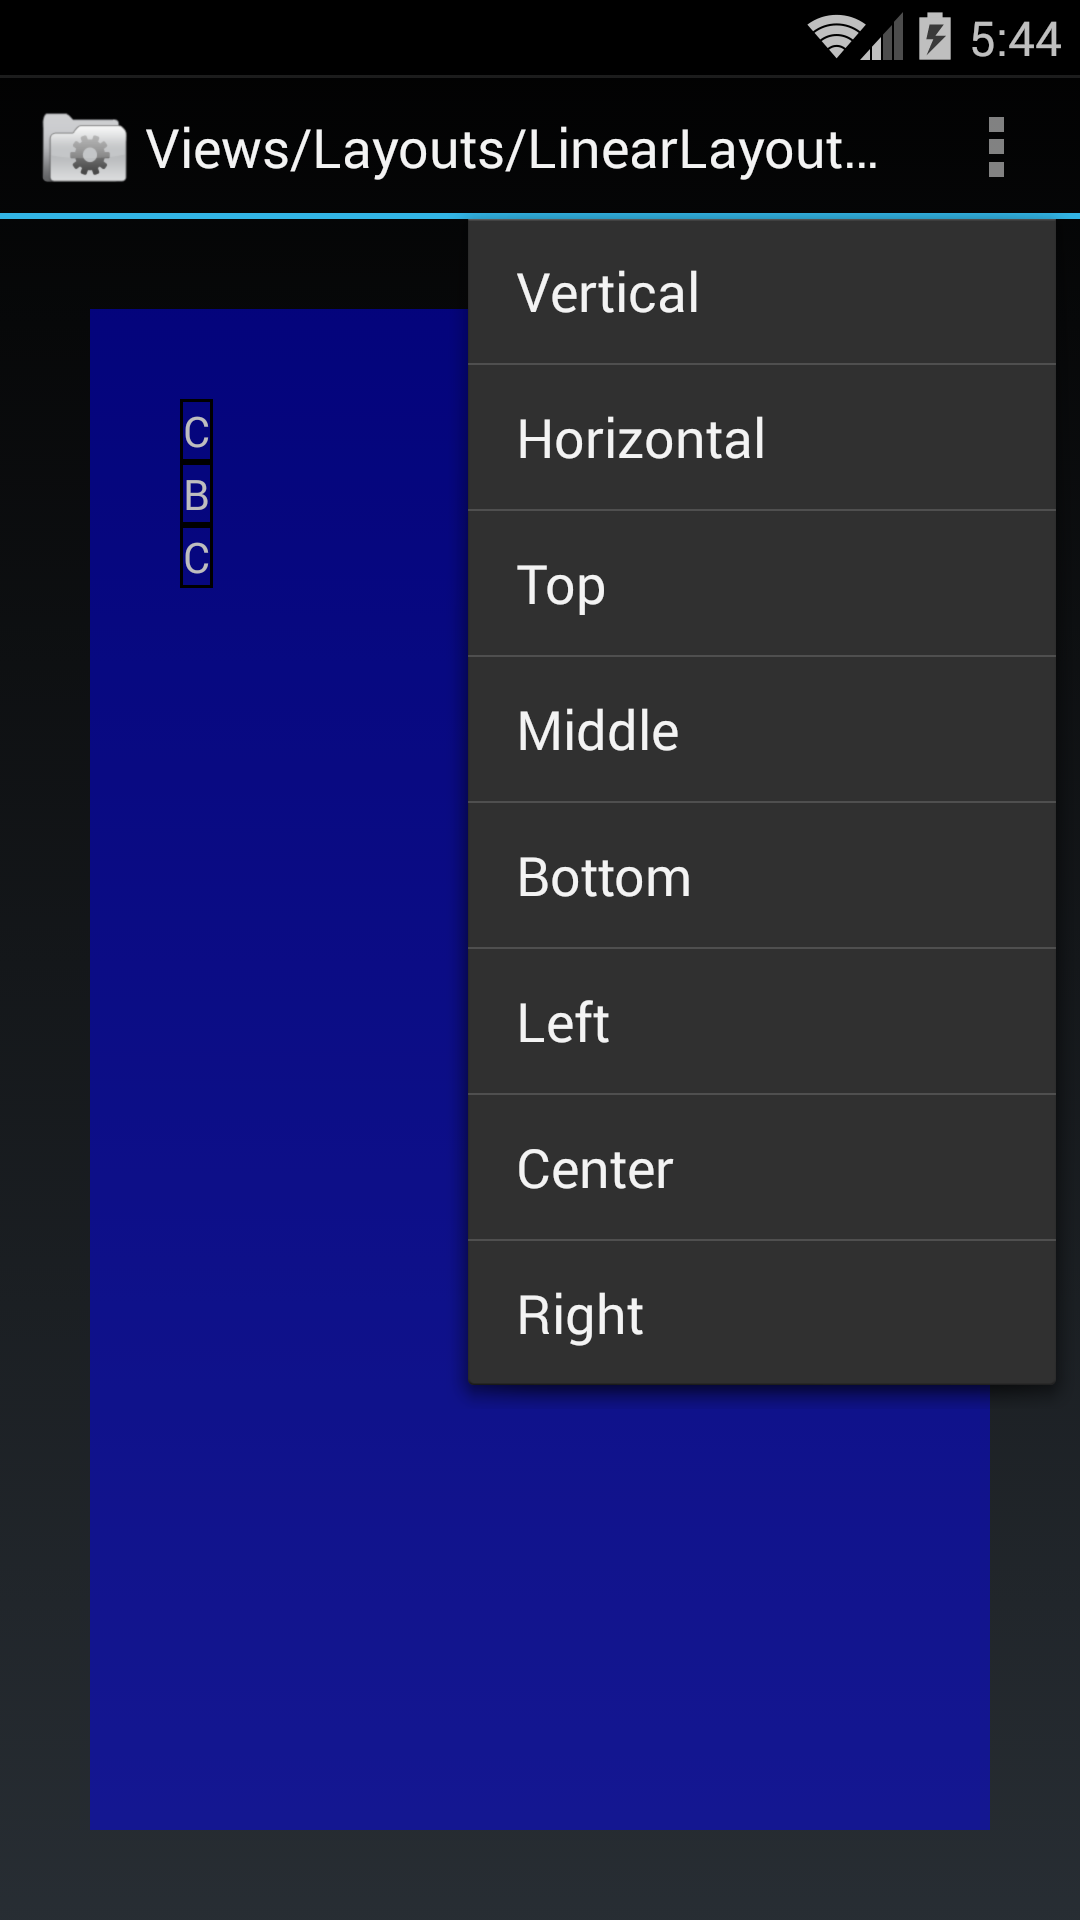1080x1920 pixels.
Task: Pick Middle from the overflow menu
Action: 762,731
